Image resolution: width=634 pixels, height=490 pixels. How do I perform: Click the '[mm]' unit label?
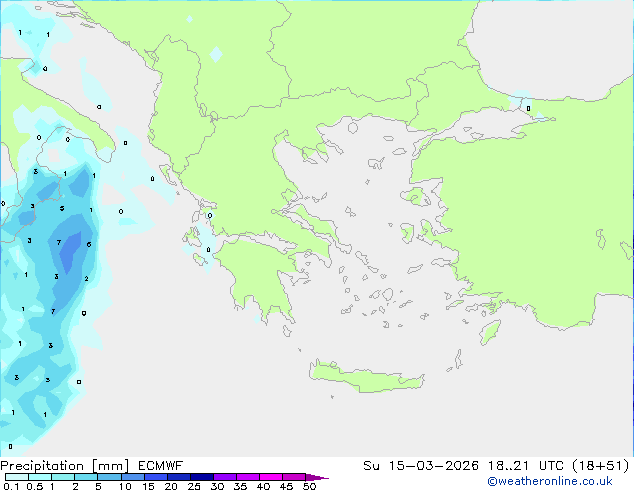[x=110, y=466]
